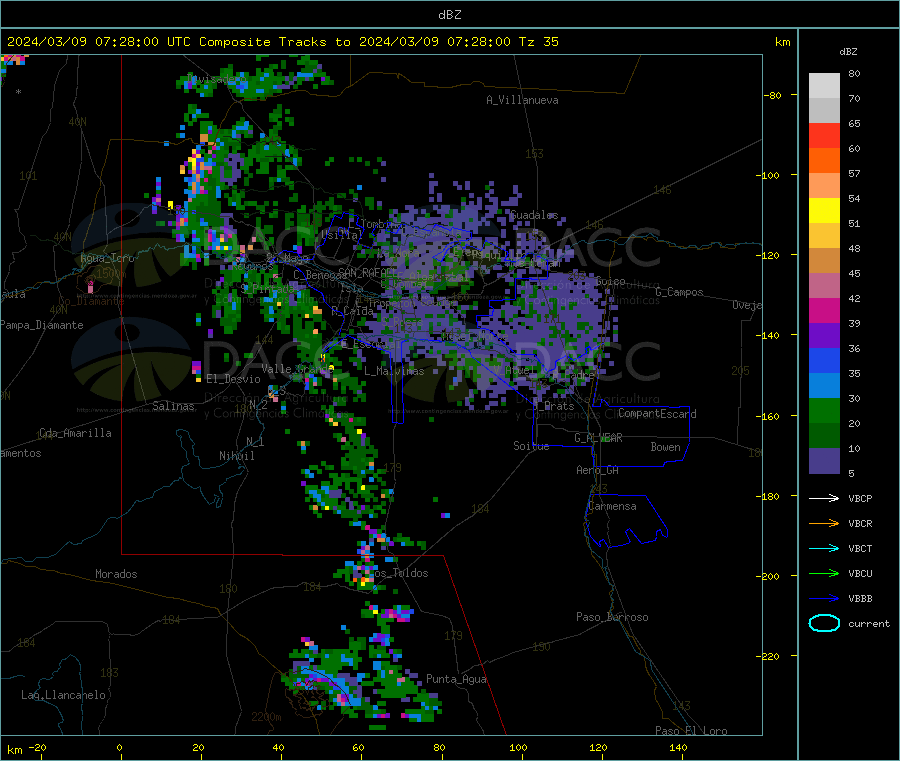Click the white VBCP arrow legend icon
Image resolution: width=900 pixels, height=761 pixels.
(824, 498)
